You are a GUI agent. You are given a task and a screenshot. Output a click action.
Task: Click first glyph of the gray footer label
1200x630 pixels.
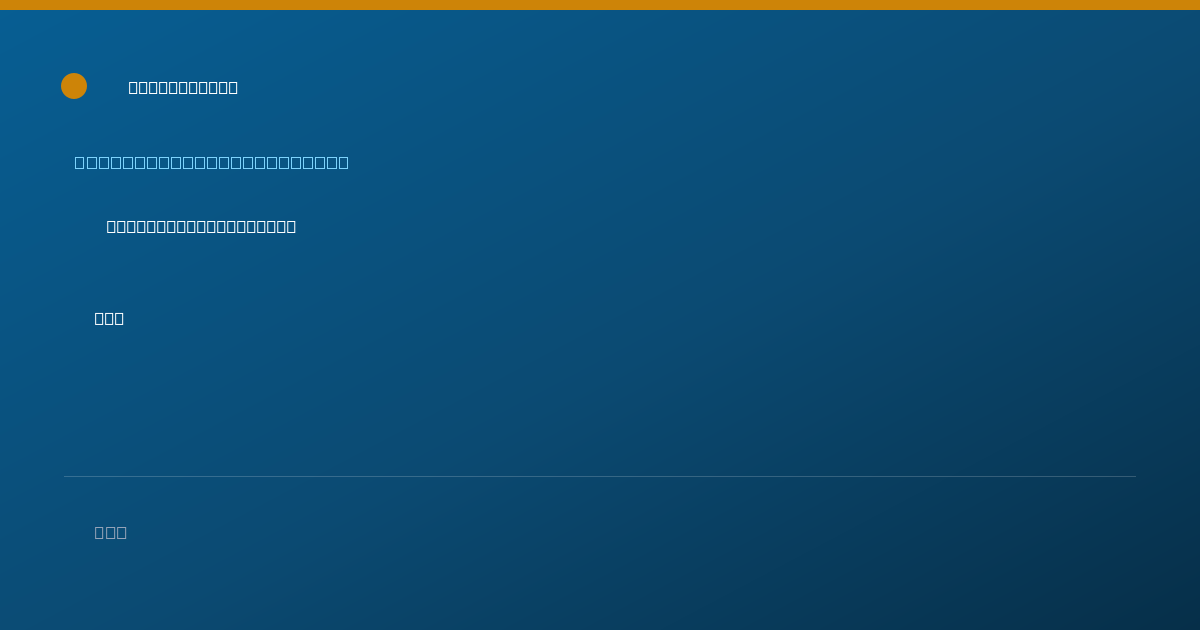[x=100, y=532]
